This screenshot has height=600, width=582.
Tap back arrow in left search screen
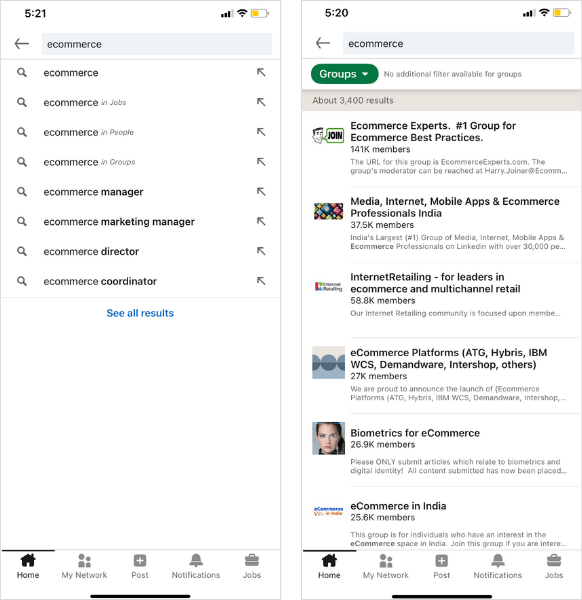(x=21, y=44)
